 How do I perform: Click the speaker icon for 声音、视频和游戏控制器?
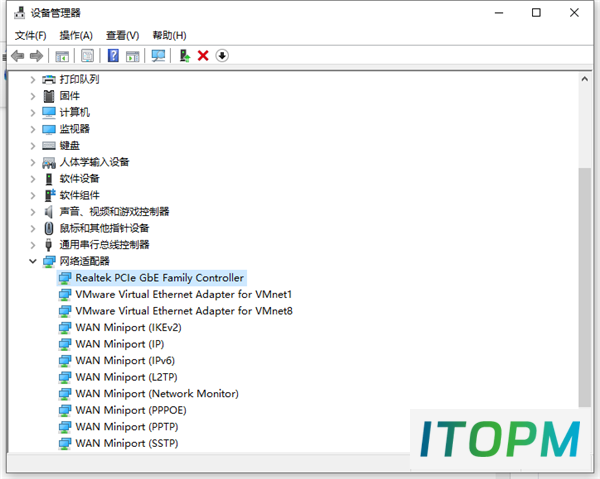coord(49,212)
